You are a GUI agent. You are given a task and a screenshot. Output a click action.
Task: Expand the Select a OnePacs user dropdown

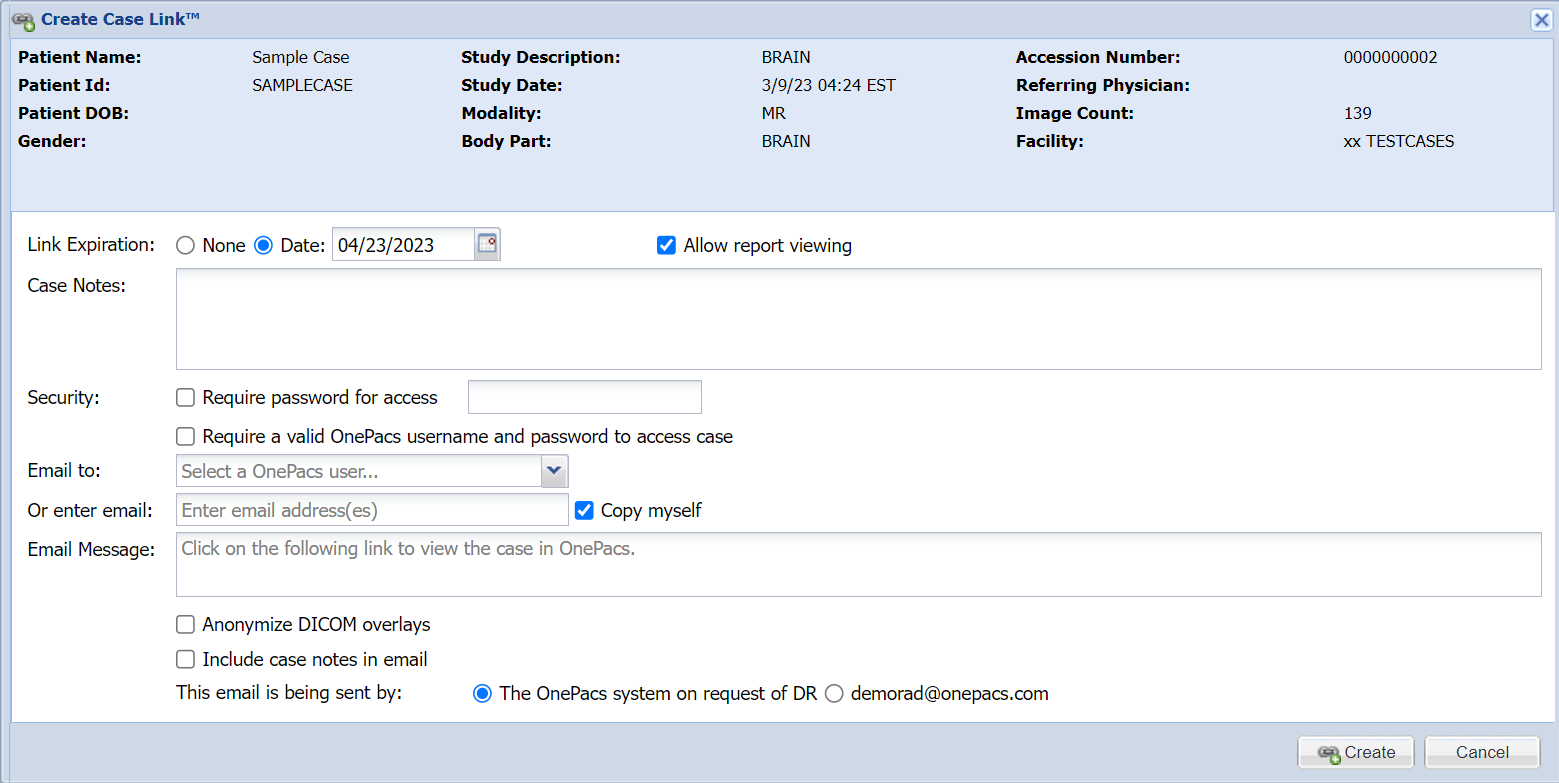554,471
